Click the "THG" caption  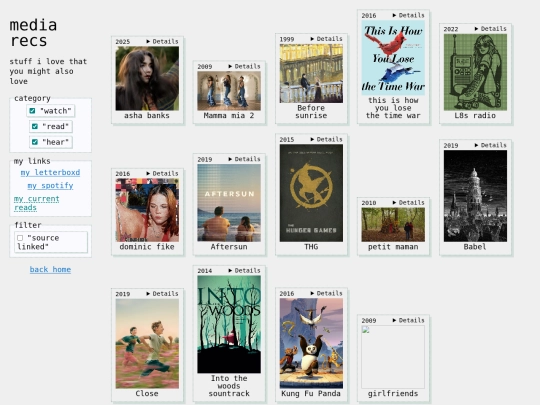[311, 247]
